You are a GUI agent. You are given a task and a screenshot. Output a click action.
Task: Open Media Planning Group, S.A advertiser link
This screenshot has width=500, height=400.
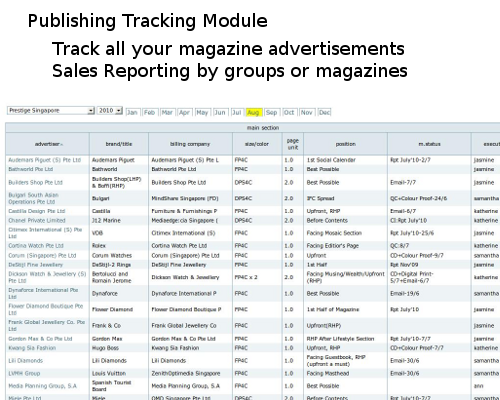42,386
